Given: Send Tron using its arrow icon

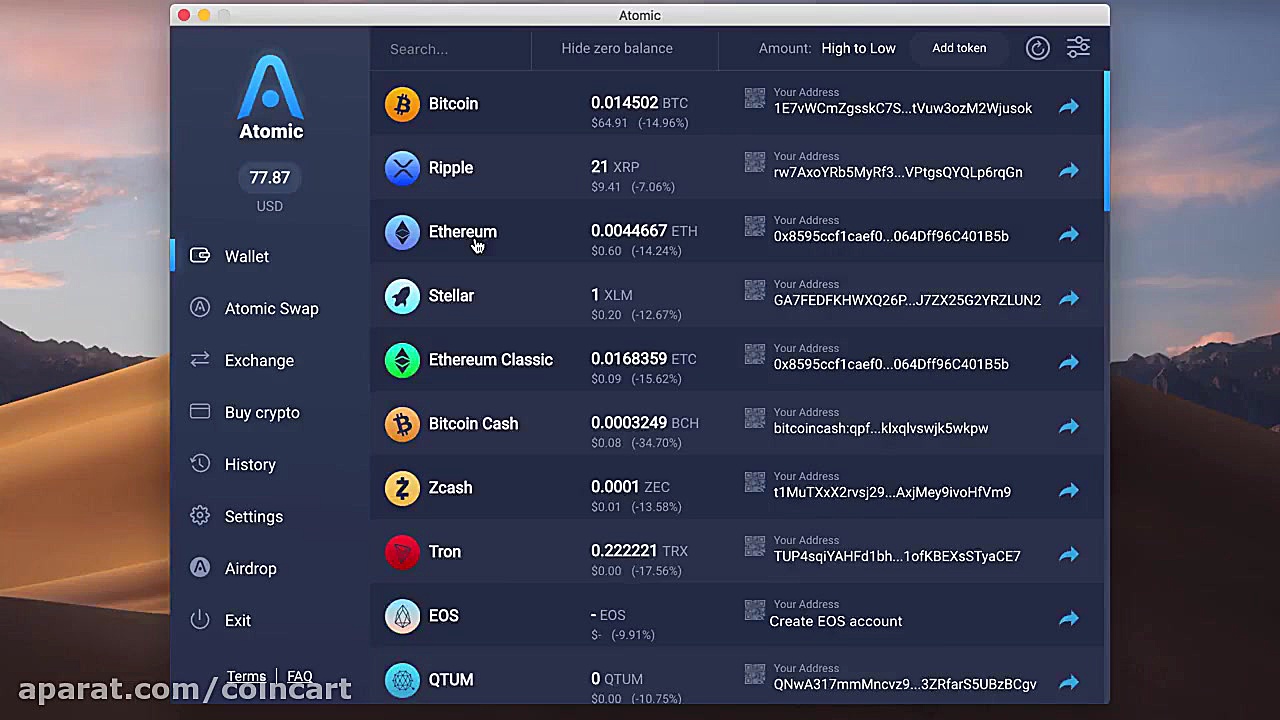Looking at the screenshot, I should pos(1069,554).
